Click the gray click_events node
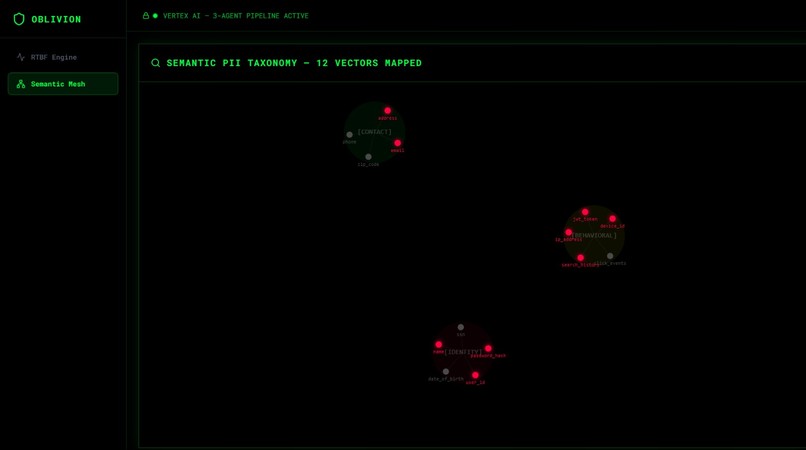This screenshot has height=450, width=806. tap(610, 256)
